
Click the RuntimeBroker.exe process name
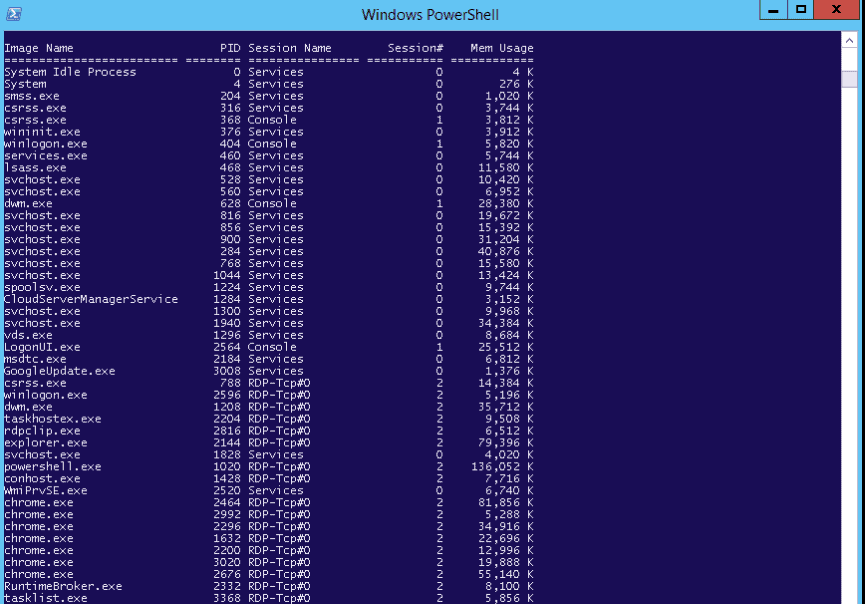63,586
